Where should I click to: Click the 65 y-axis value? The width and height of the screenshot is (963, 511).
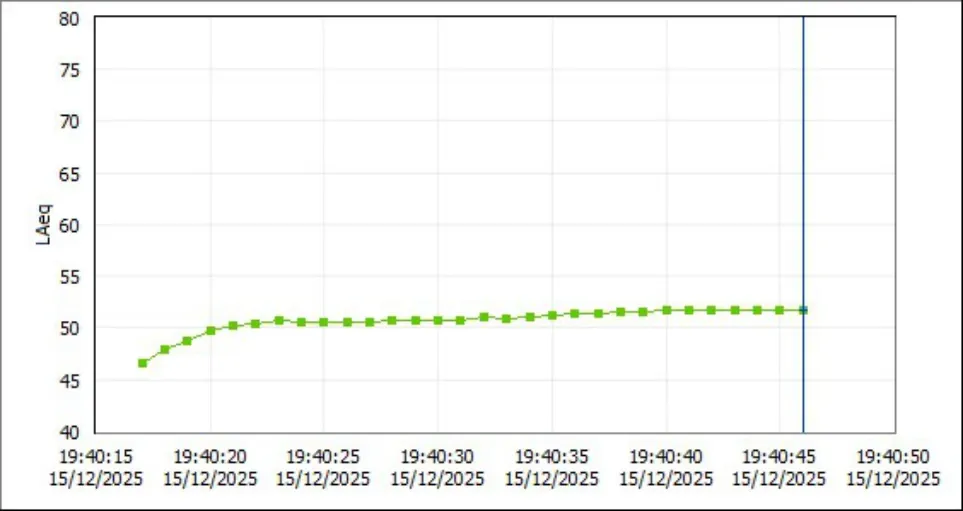click(69, 174)
